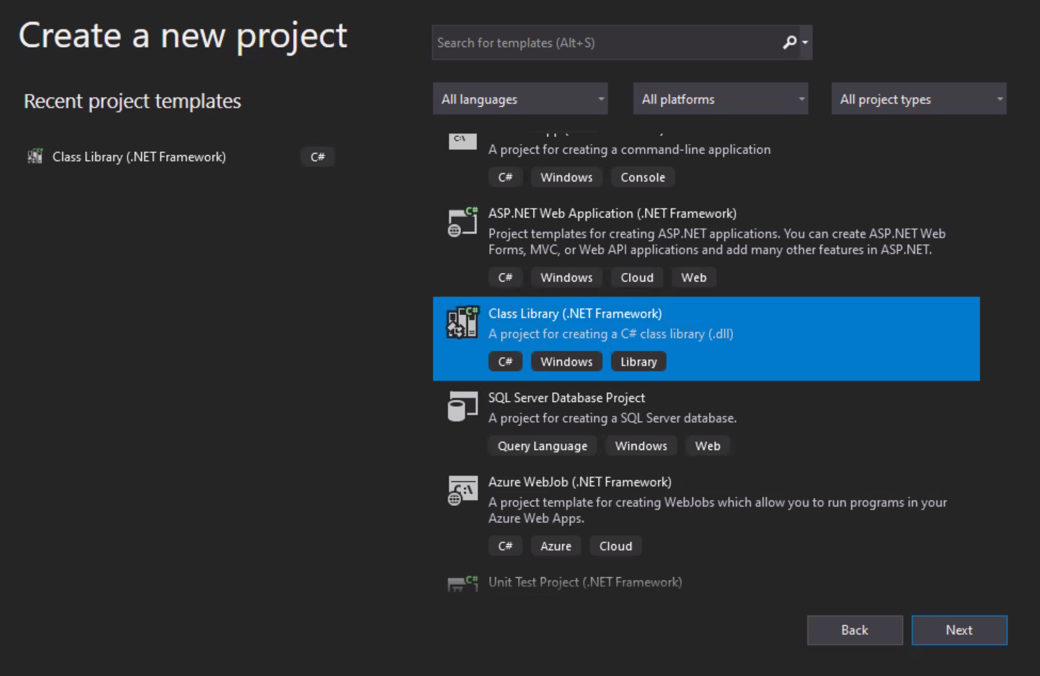Click the Query Language tag

coord(543,446)
